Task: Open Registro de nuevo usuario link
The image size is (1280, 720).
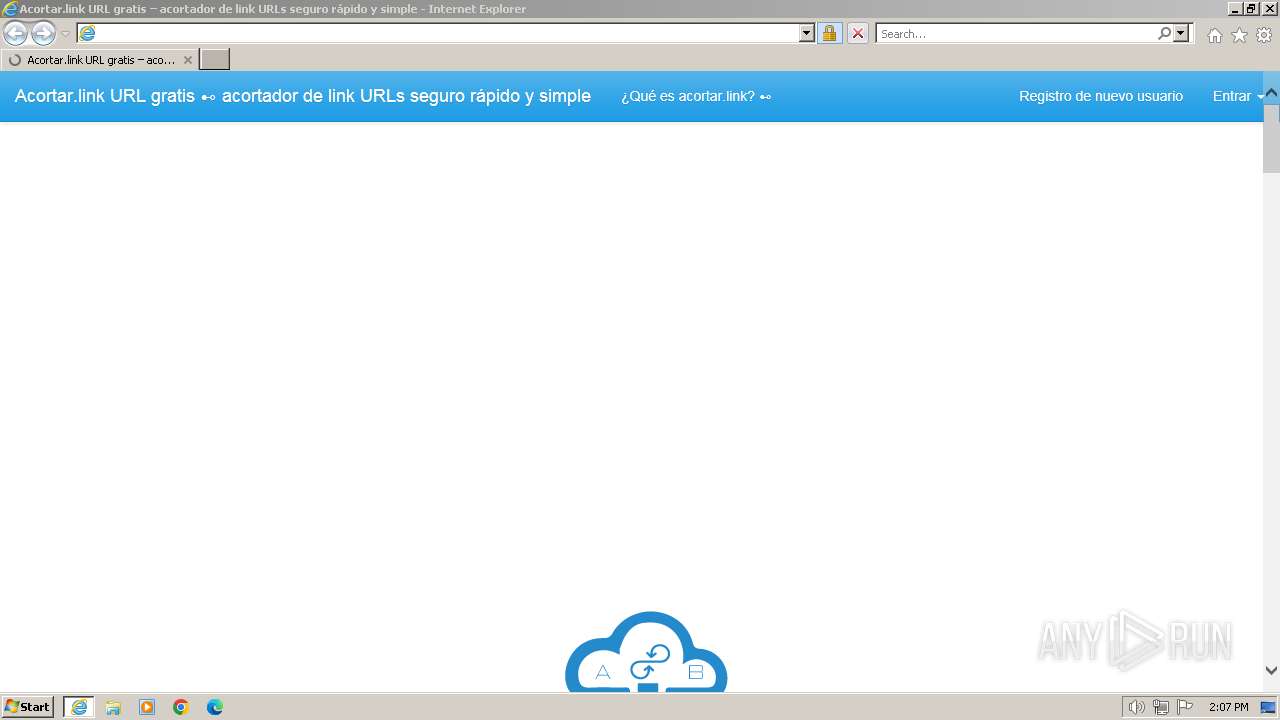Action: tap(1101, 96)
